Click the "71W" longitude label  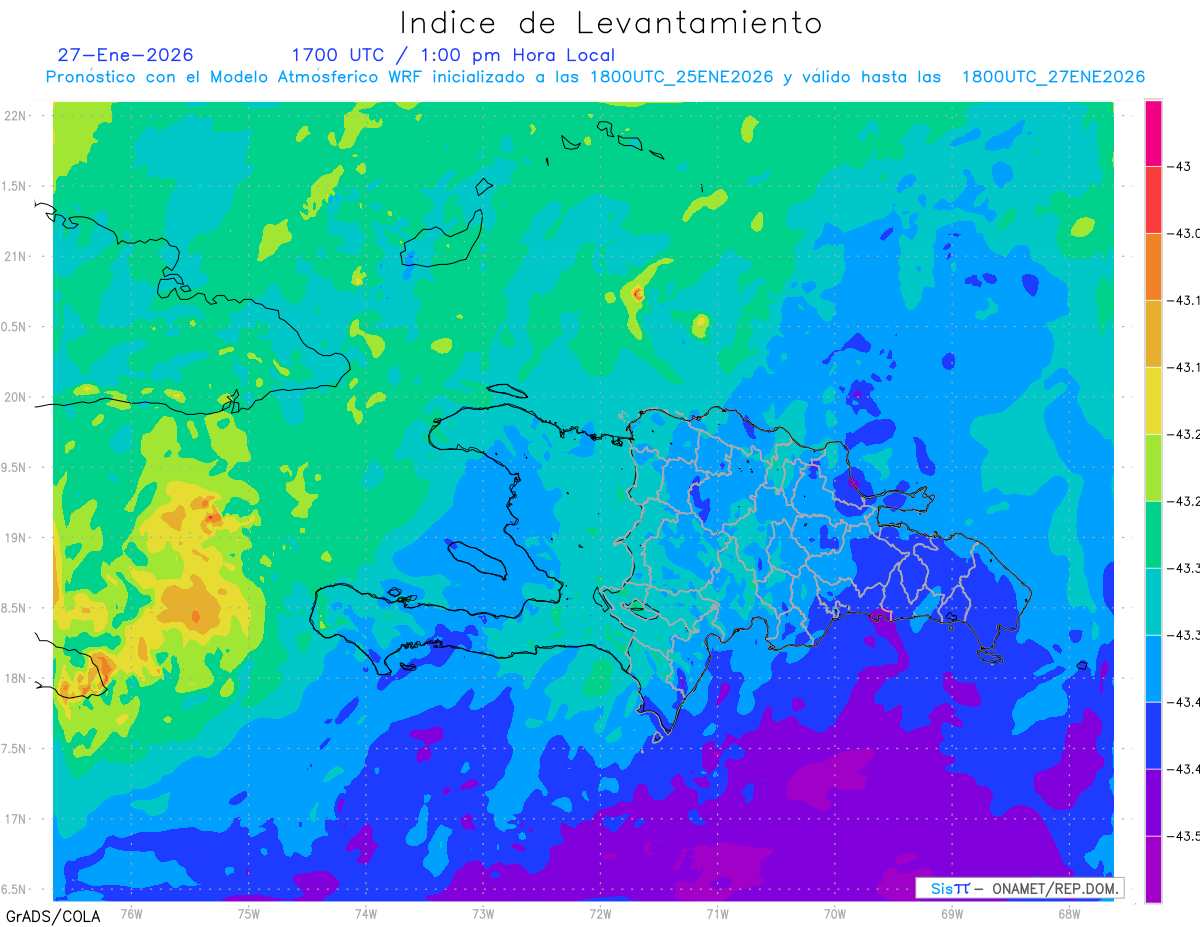coord(717,913)
